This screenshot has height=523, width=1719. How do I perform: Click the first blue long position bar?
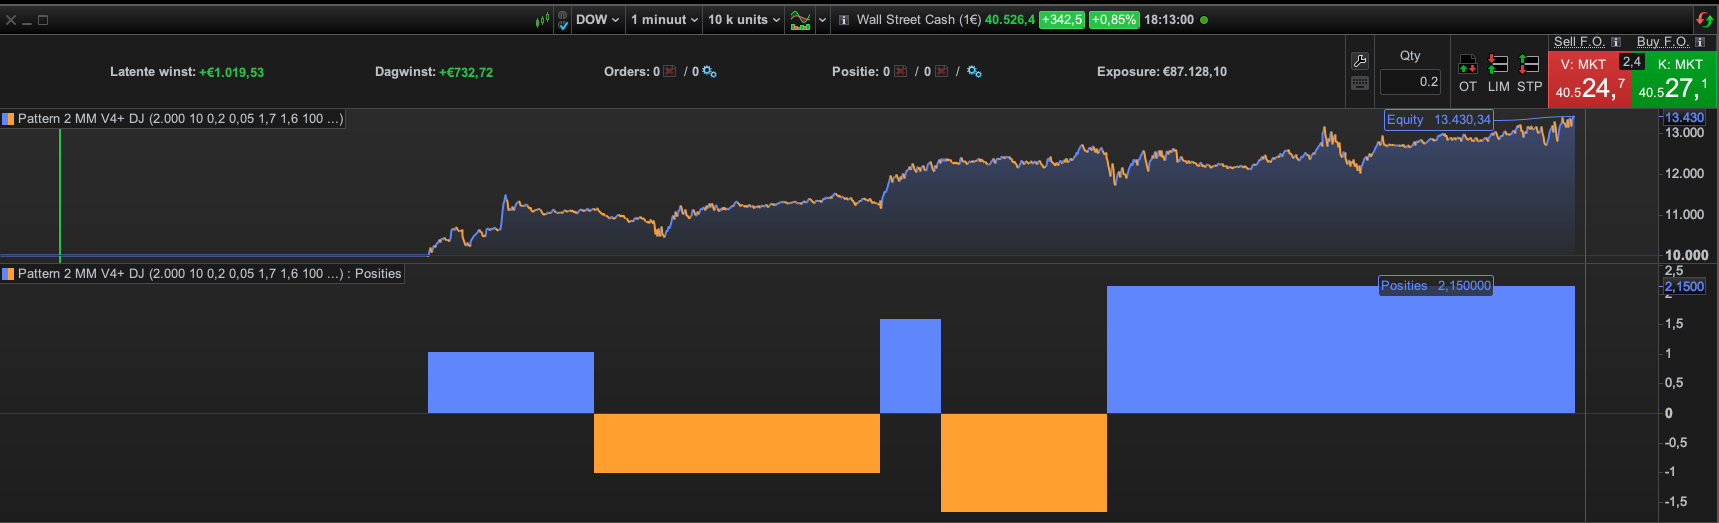[x=511, y=382]
